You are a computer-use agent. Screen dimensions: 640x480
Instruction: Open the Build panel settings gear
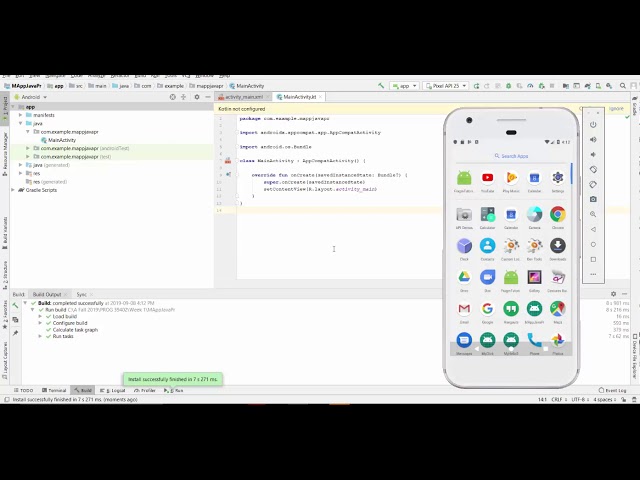[x=613, y=294]
